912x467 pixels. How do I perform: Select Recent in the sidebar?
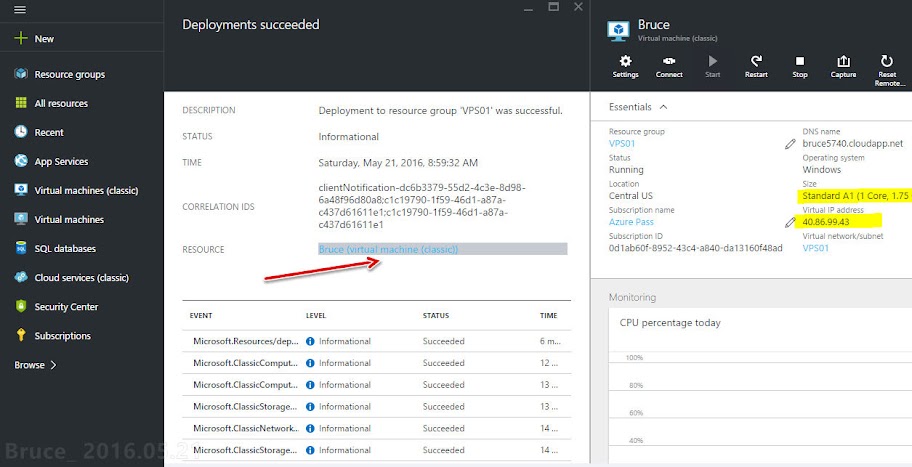tap(49, 133)
